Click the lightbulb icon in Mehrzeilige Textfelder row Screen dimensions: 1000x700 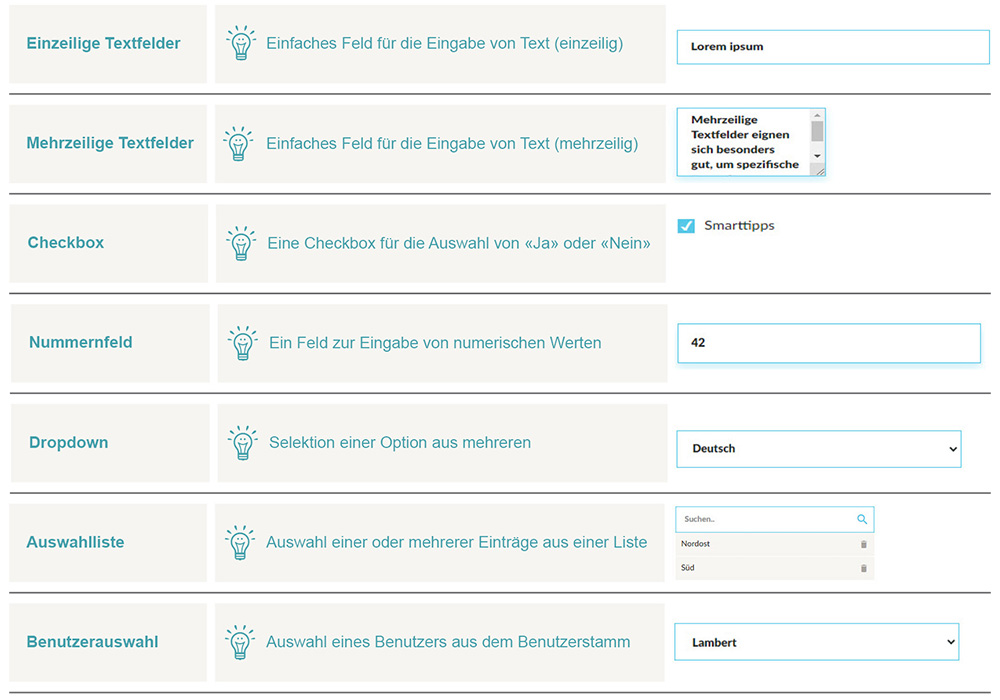point(238,144)
